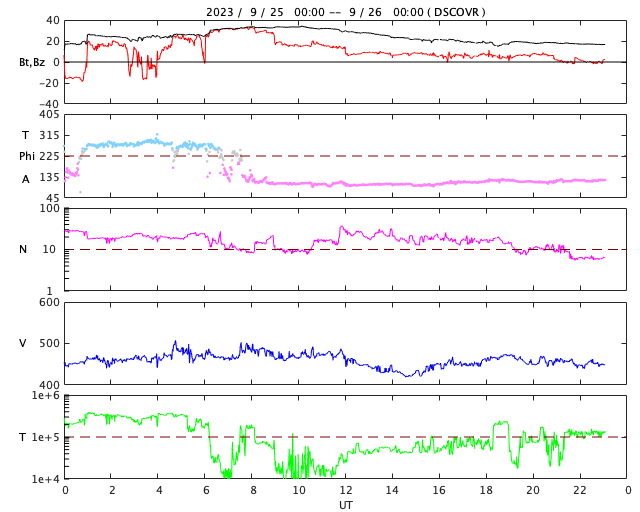Click the '12' hour tick on x-axis

coord(345,490)
